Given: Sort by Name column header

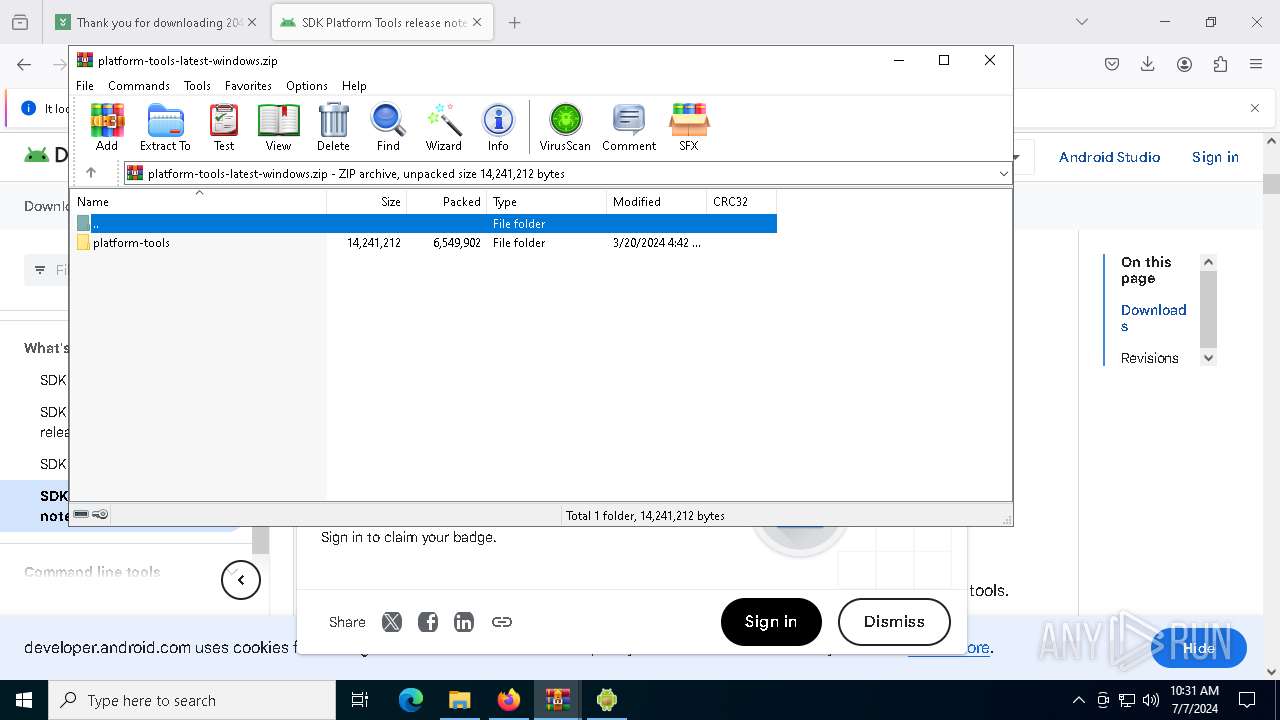Looking at the screenshot, I should 198,202.
